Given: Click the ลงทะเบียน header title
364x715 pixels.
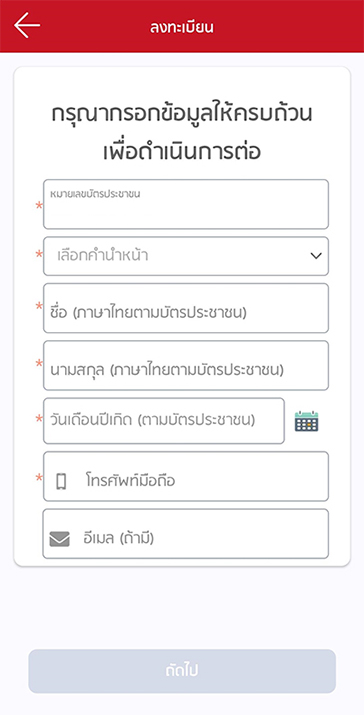Looking at the screenshot, I should coord(182,27).
